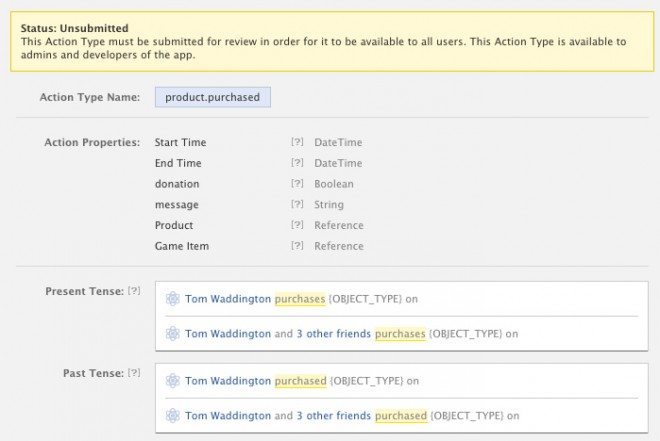660x441 pixels.
Task: Click [?] help next to Past Tense
Action: 134,372
